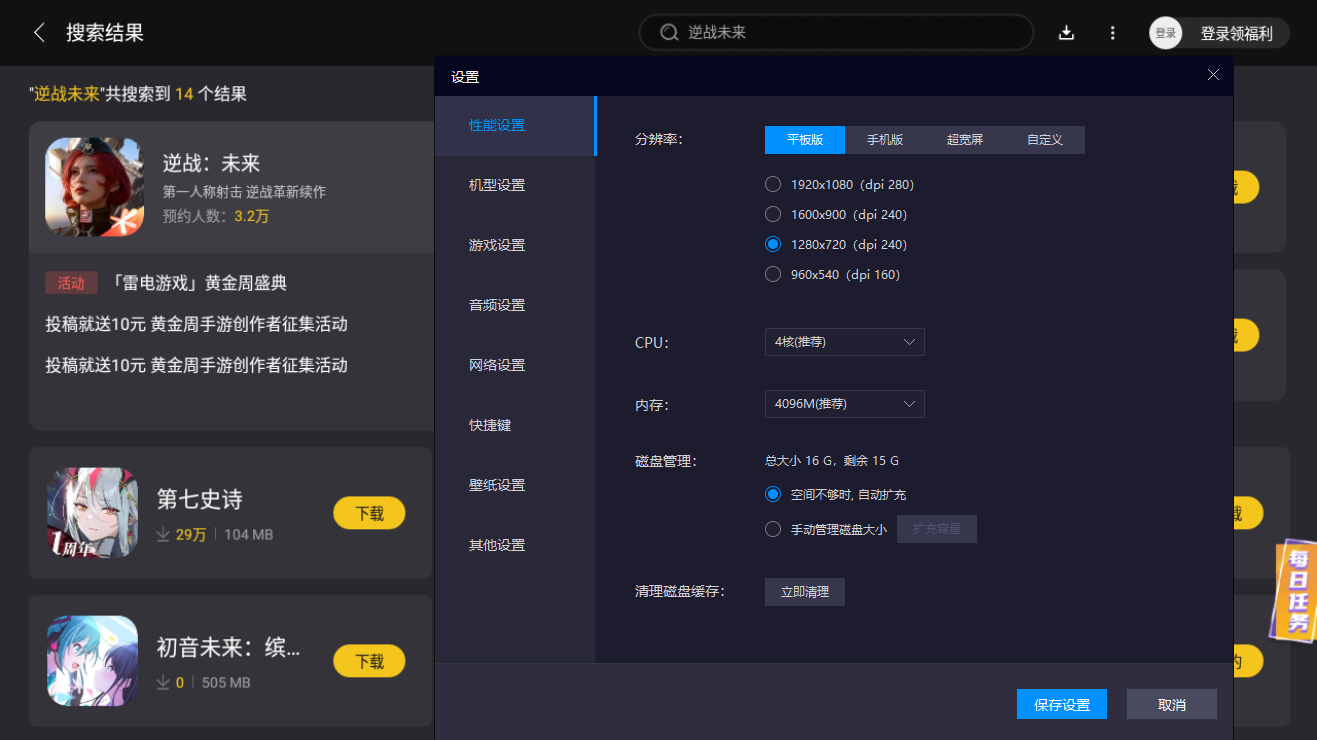Select the 1280x720 dpi setting control

(x=773, y=243)
